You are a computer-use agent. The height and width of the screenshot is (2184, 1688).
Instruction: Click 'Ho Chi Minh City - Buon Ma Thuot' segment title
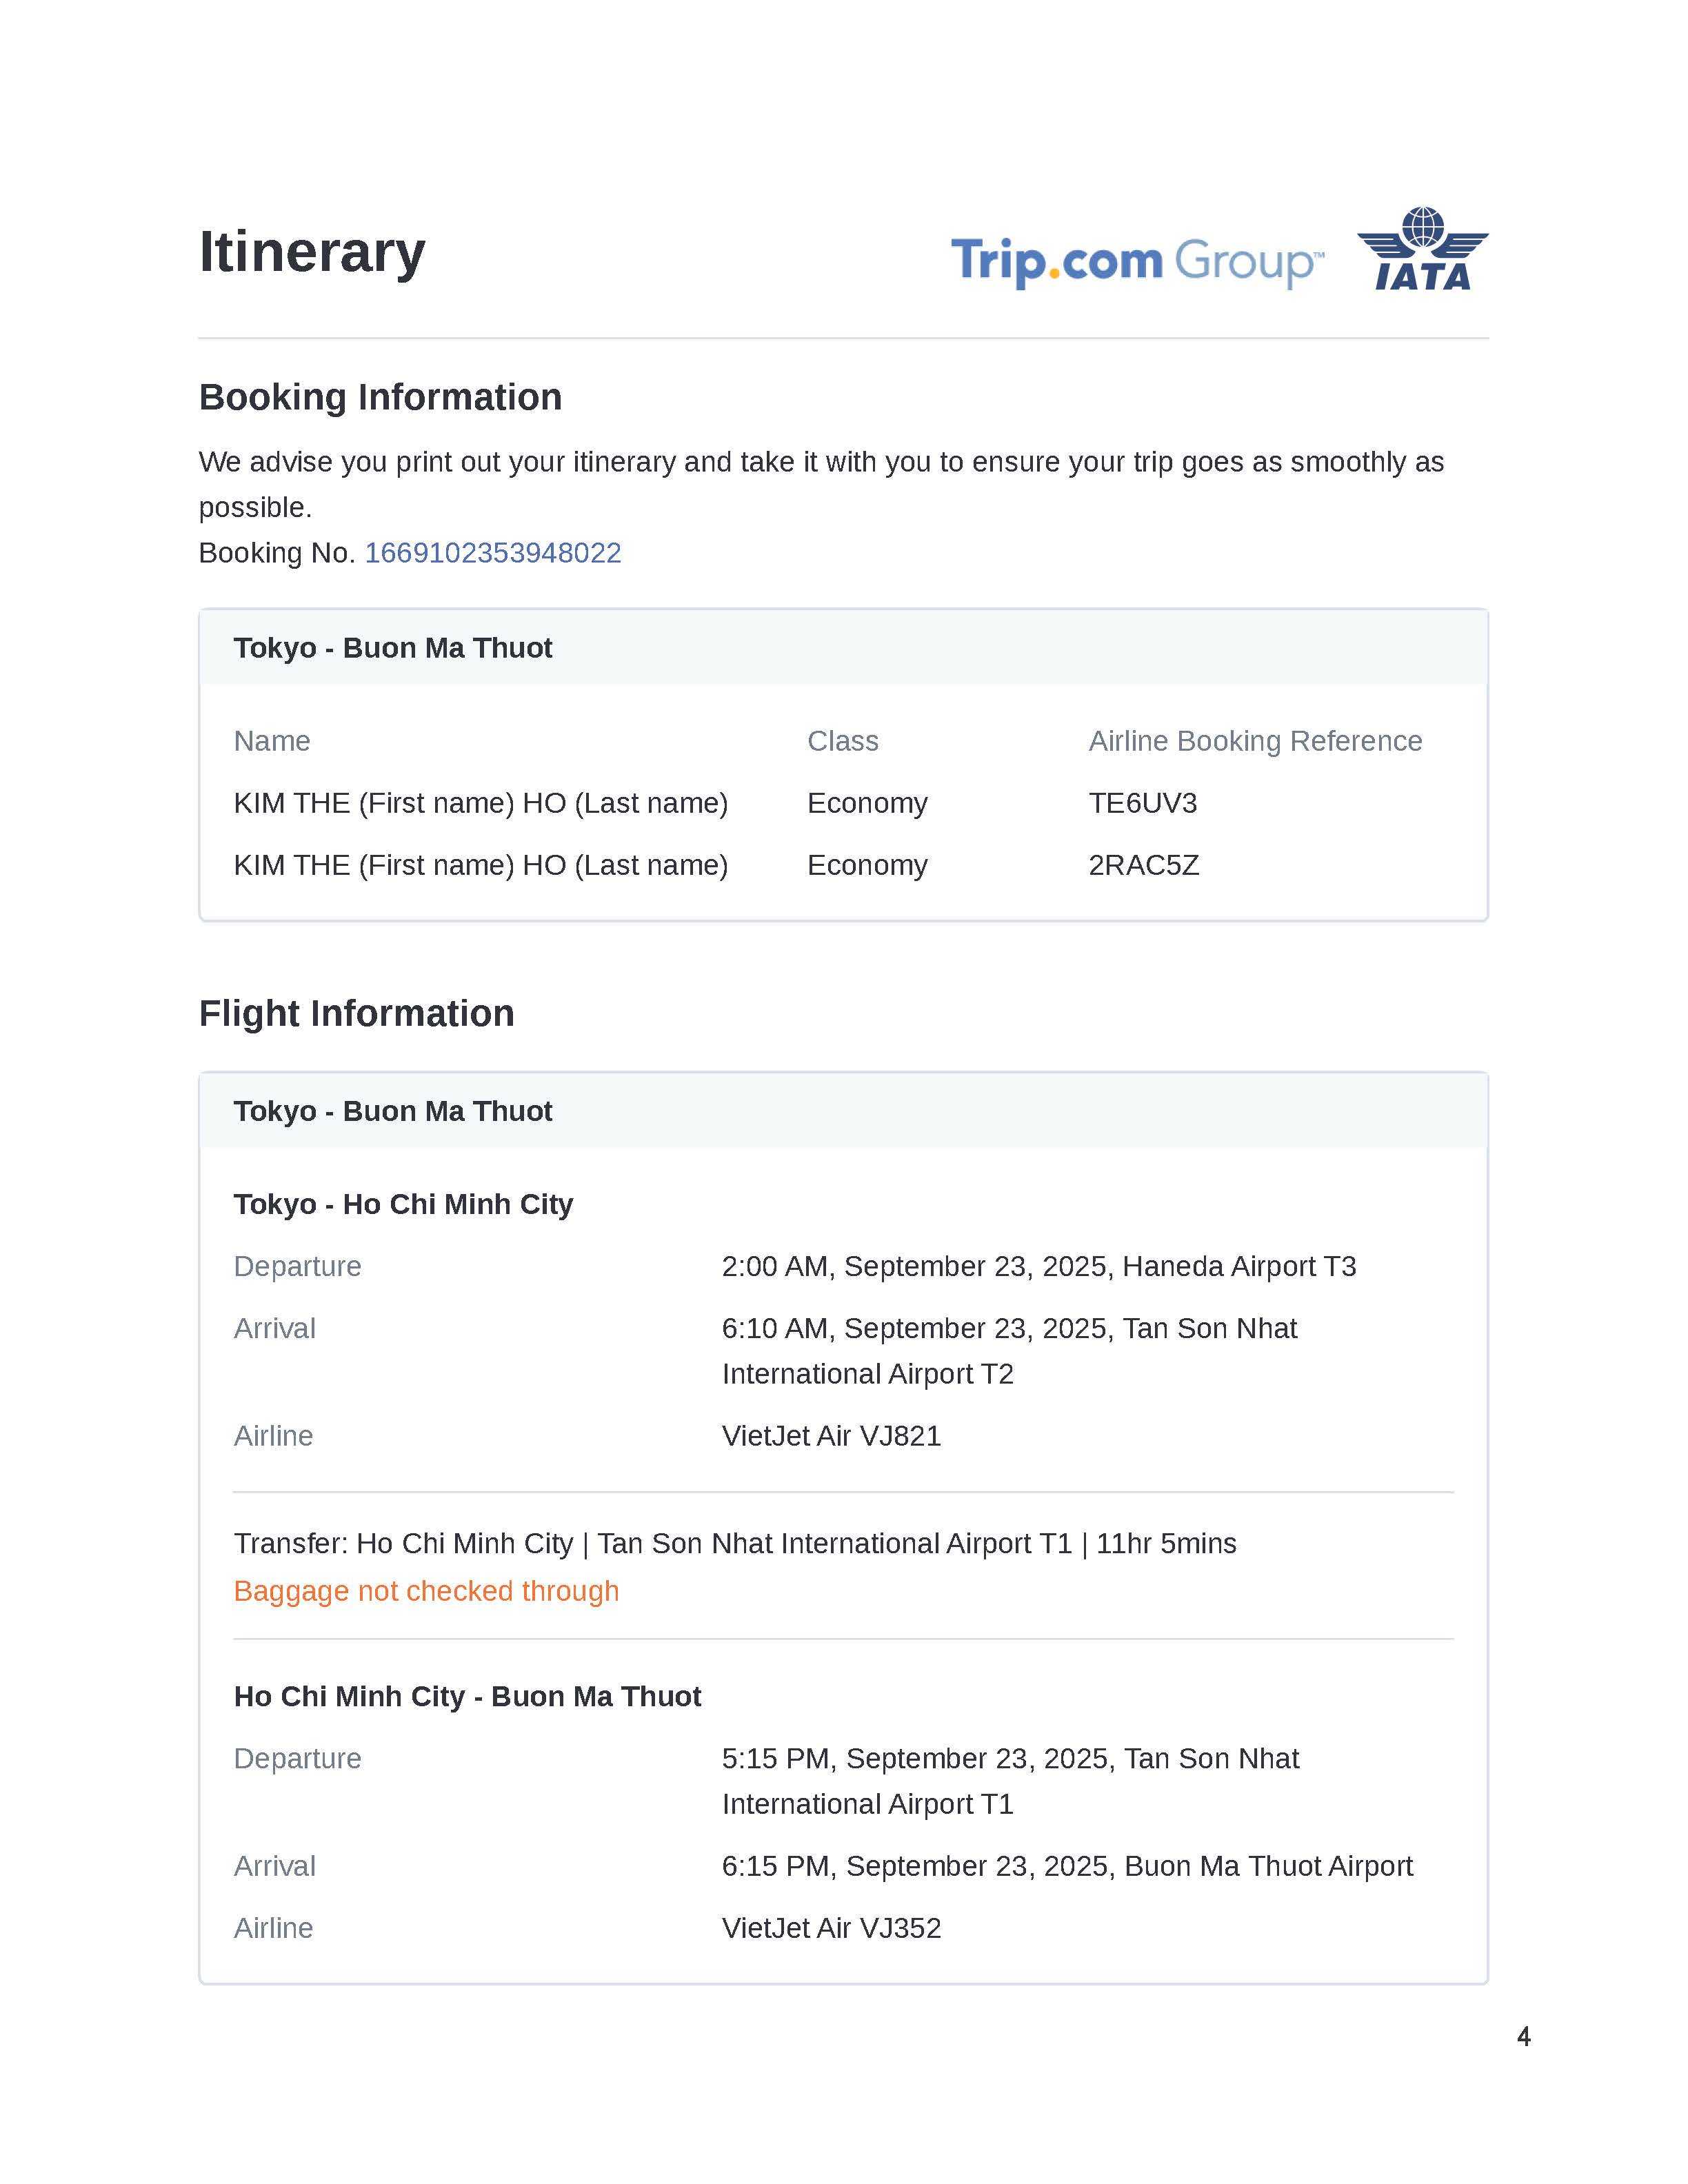click(x=467, y=1696)
